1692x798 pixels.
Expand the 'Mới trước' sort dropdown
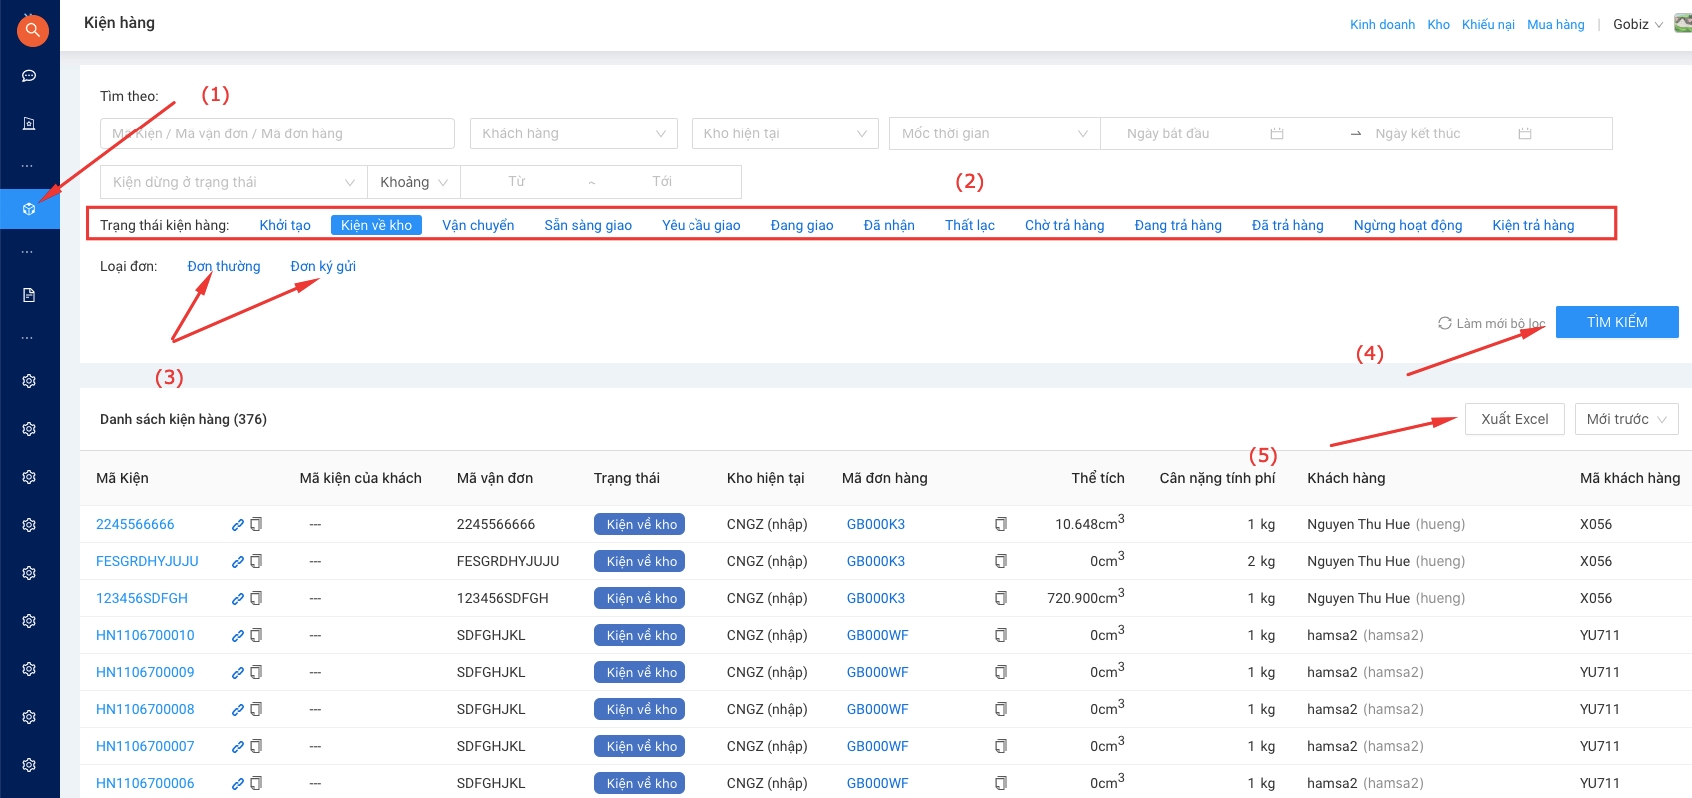pyautogui.click(x=1625, y=419)
